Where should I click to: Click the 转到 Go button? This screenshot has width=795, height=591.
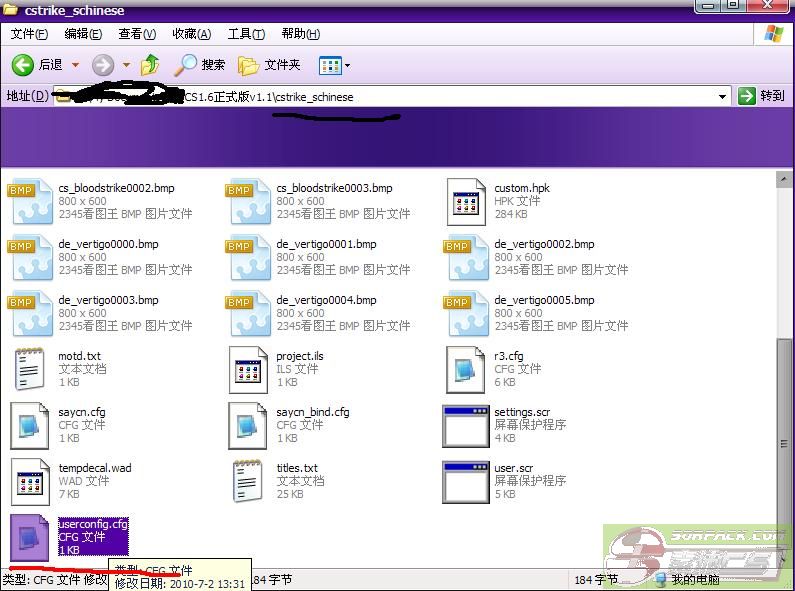point(761,96)
